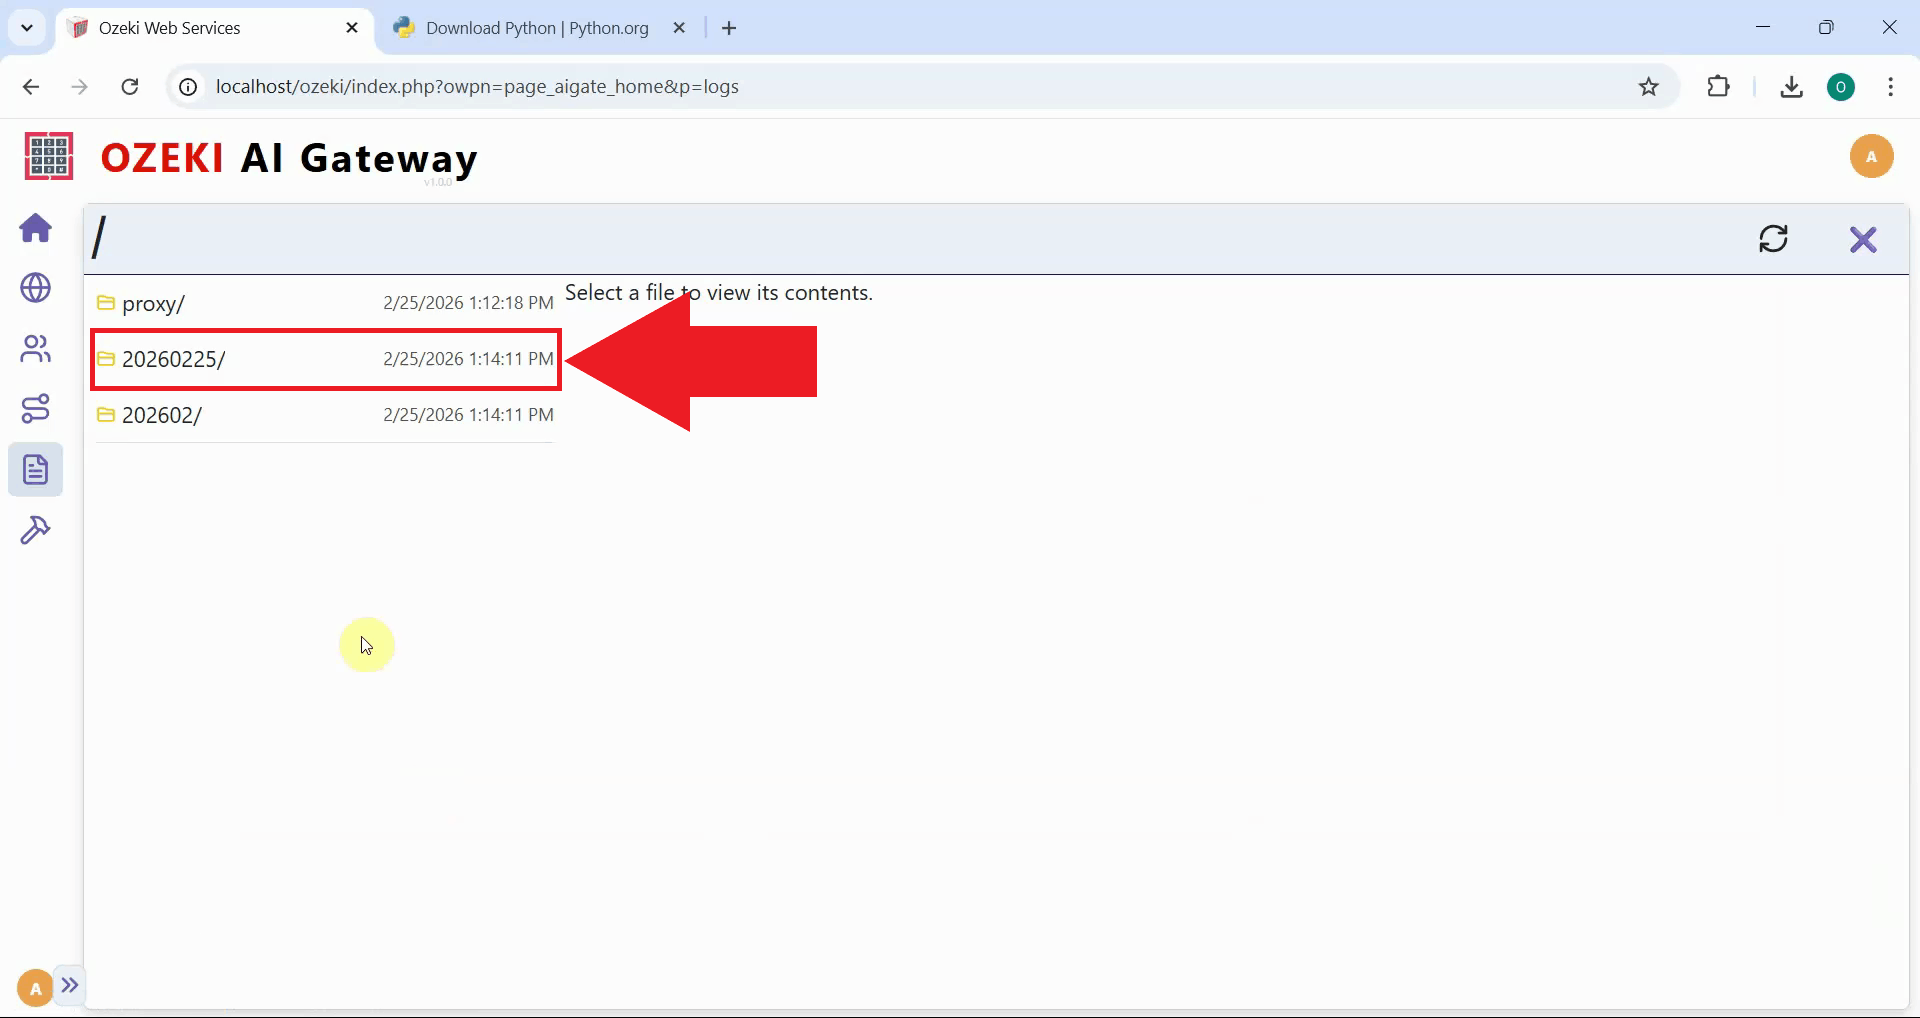
Task: Open the account avatar in top-right corner
Action: 1872,156
